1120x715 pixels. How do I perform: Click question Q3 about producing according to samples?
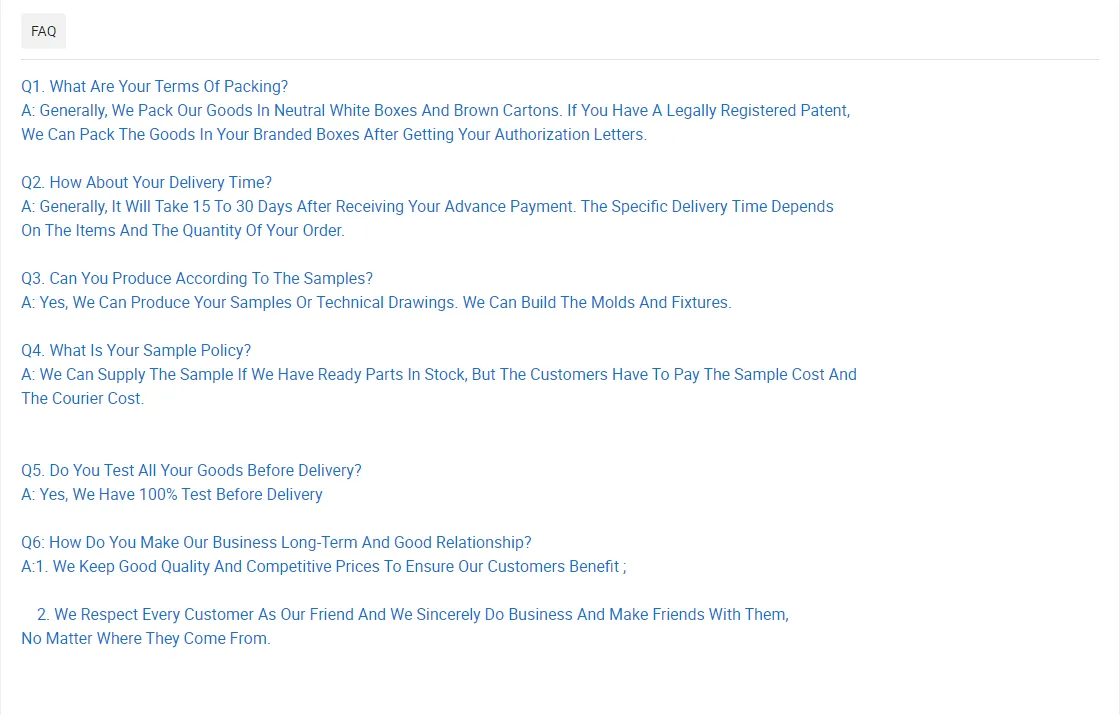pos(196,278)
